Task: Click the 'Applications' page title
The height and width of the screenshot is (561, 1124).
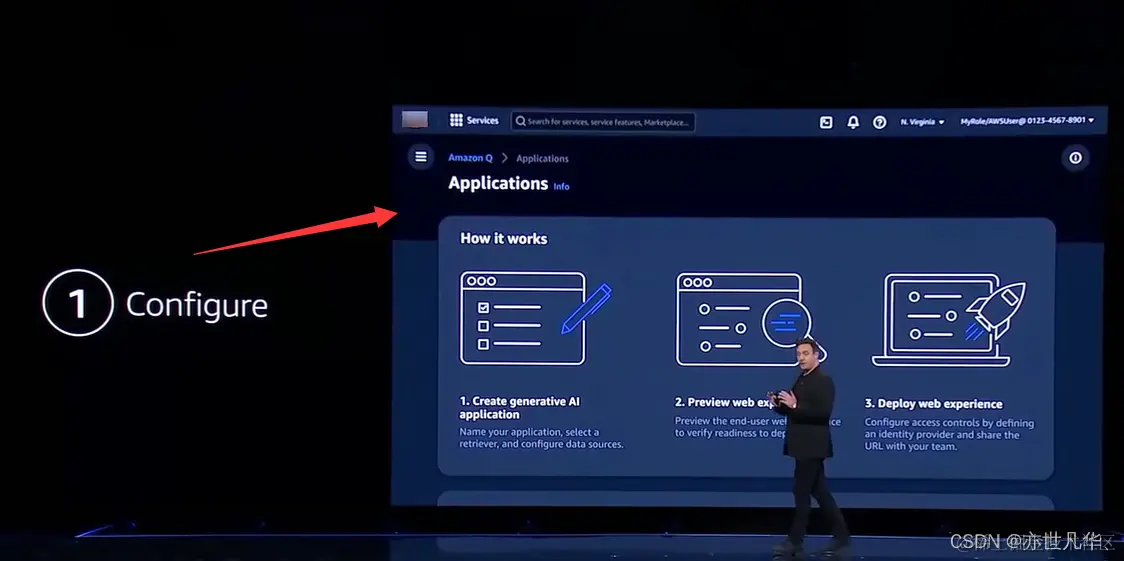Action: click(x=498, y=183)
